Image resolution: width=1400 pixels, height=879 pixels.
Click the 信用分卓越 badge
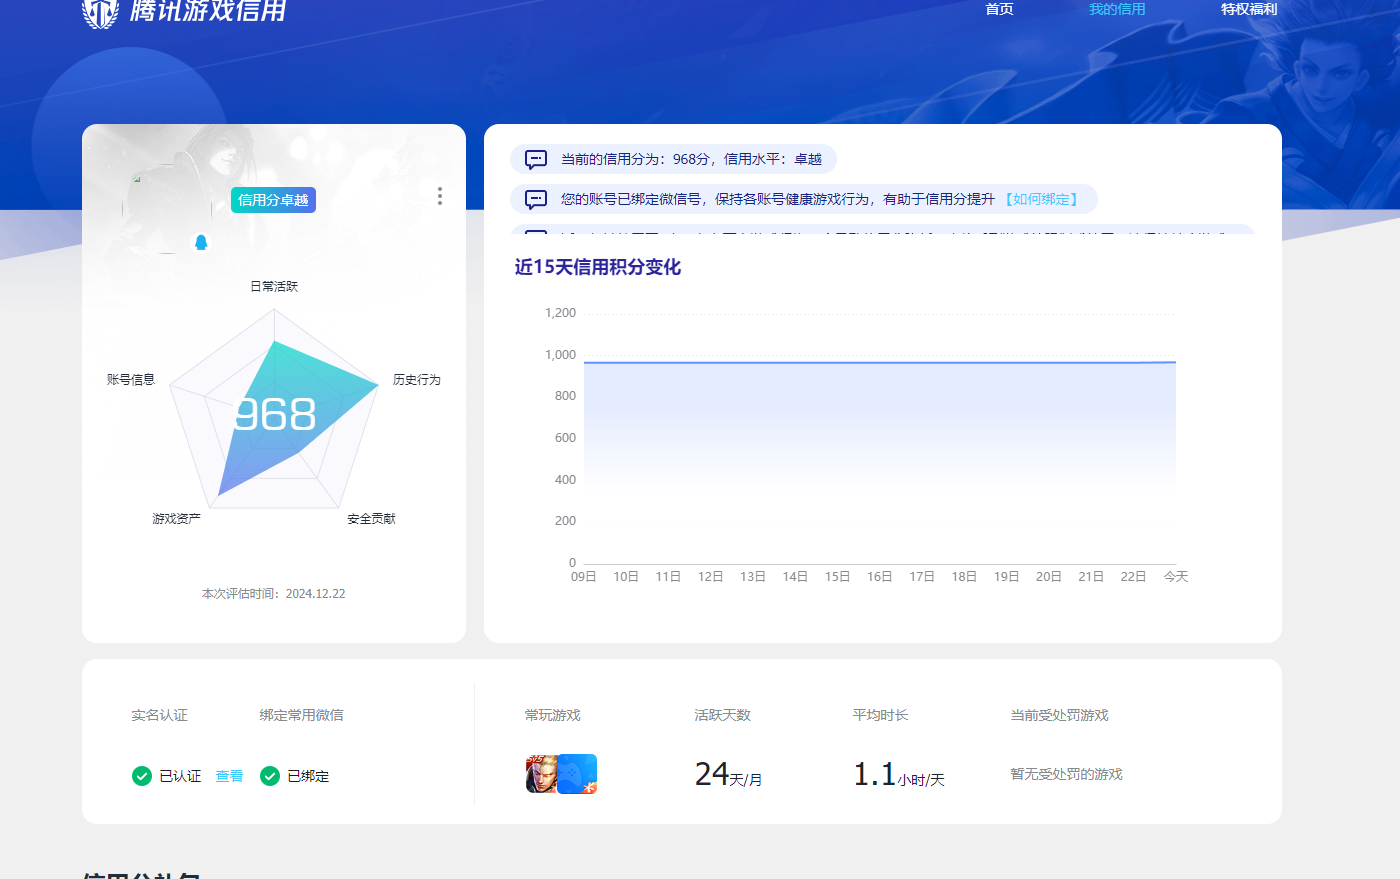tap(273, 200)
